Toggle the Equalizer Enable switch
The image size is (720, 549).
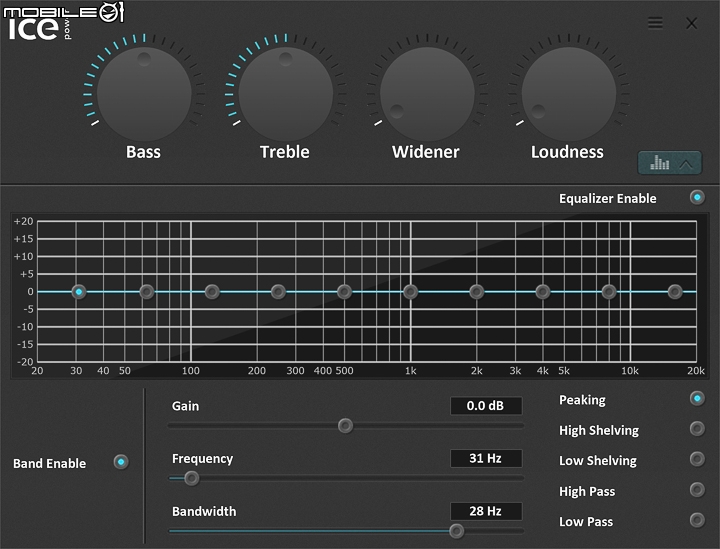697,197
